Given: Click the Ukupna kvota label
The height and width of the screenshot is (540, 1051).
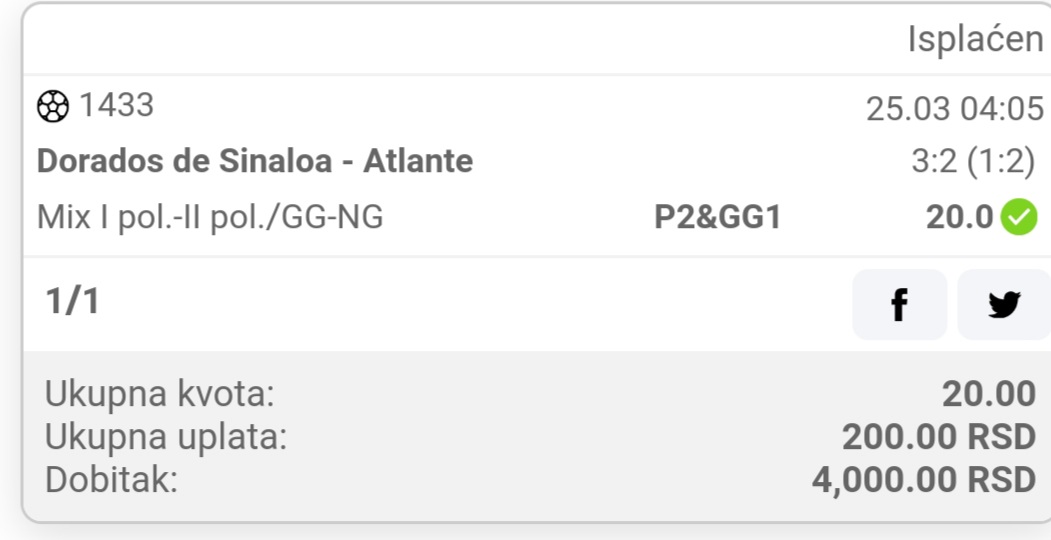Looking at the screenshot, I should click(x=160, y=394).
